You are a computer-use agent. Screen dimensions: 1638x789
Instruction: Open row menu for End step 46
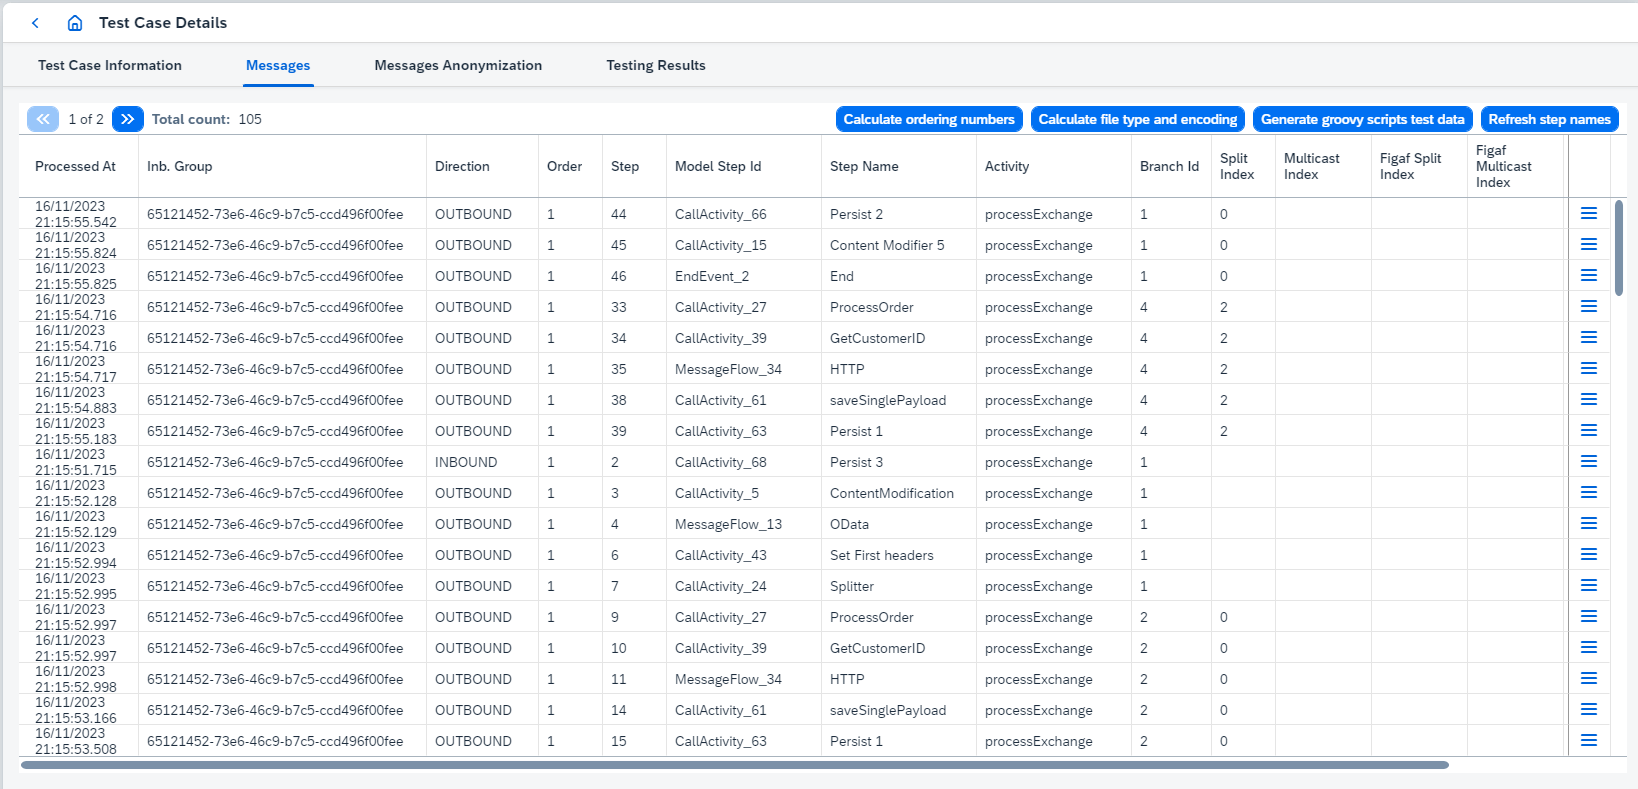(x=1589, y=276)
